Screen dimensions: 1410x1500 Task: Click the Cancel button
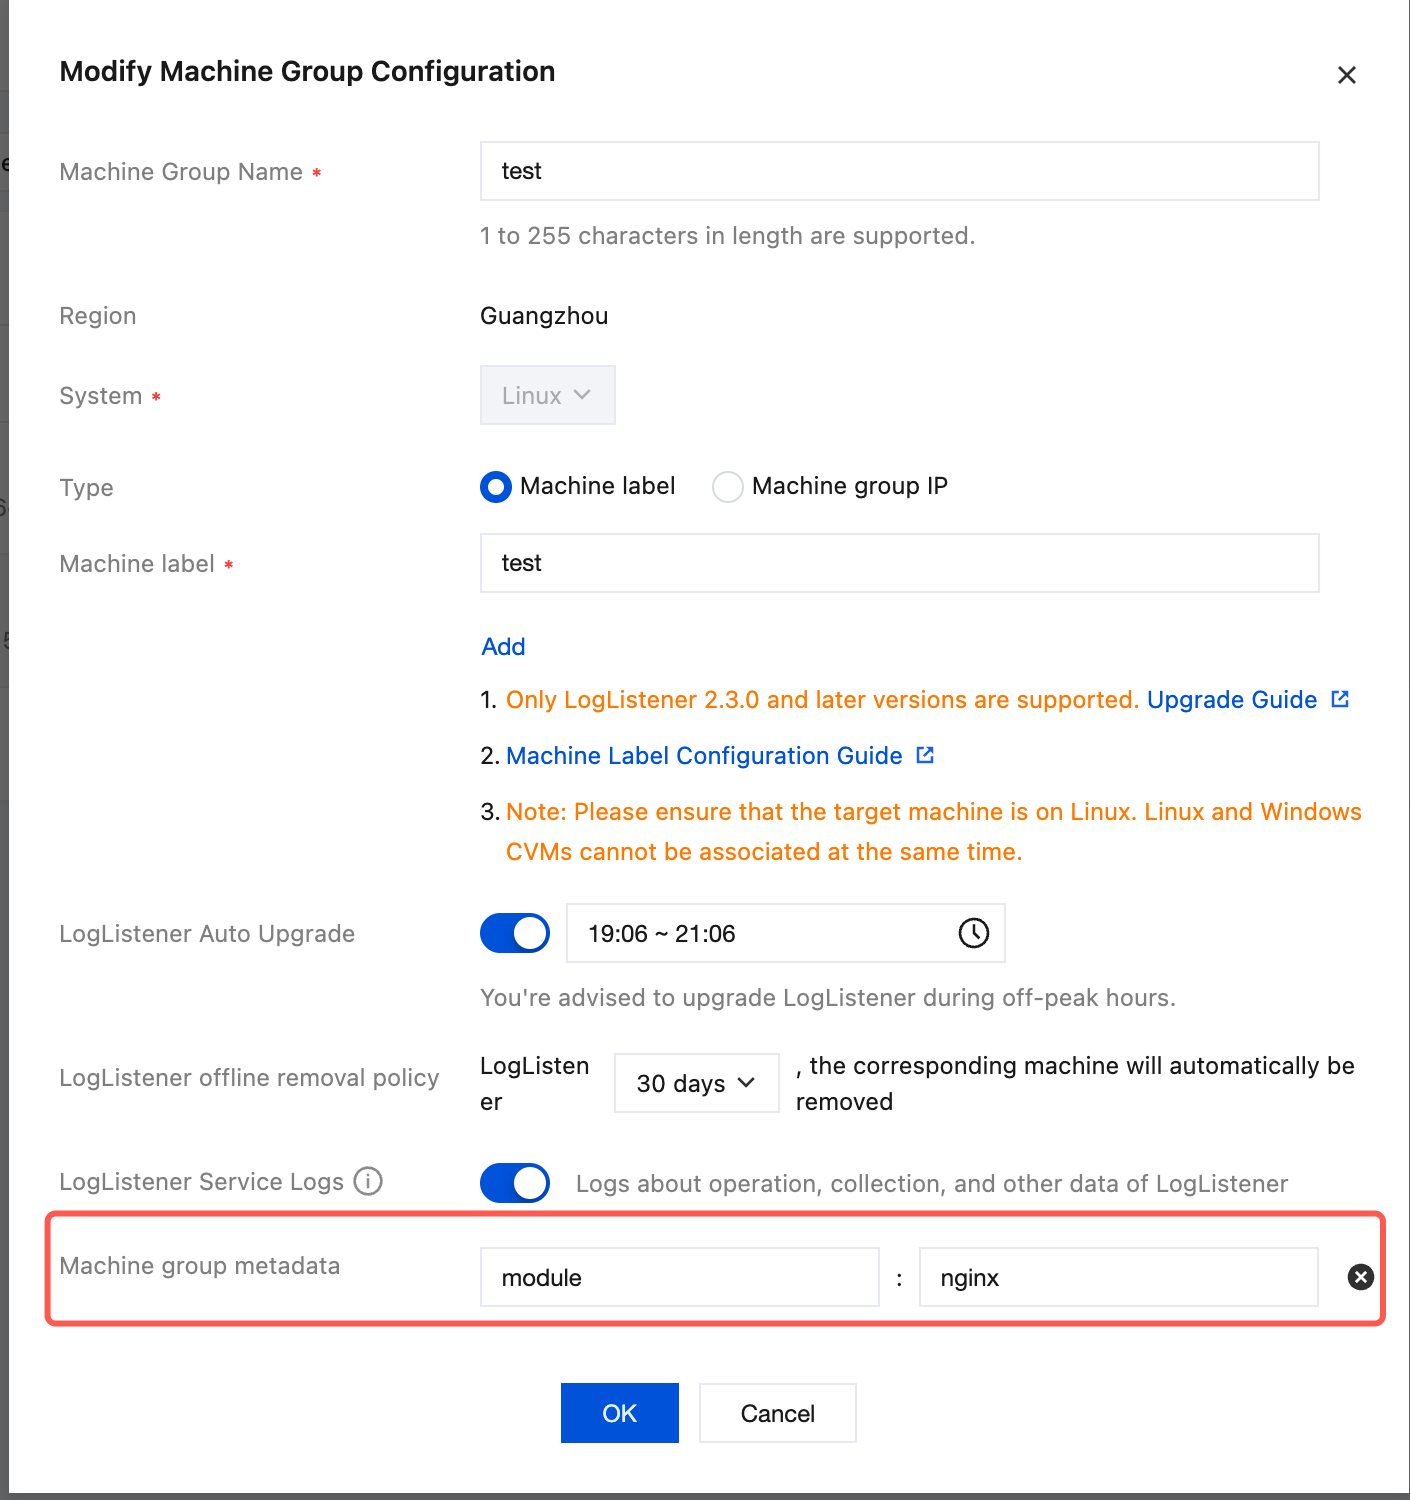(x=777, y=1413)
